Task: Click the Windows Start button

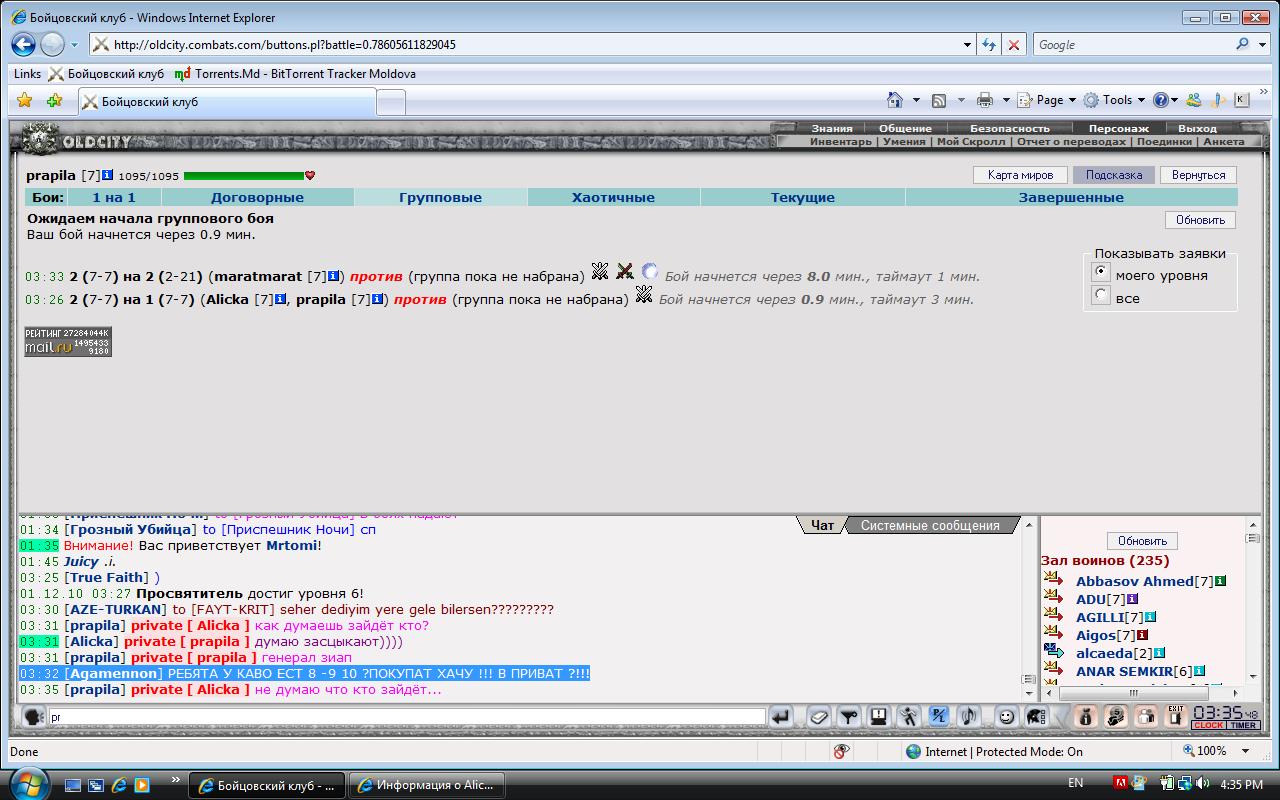Action: pos(27,783)
